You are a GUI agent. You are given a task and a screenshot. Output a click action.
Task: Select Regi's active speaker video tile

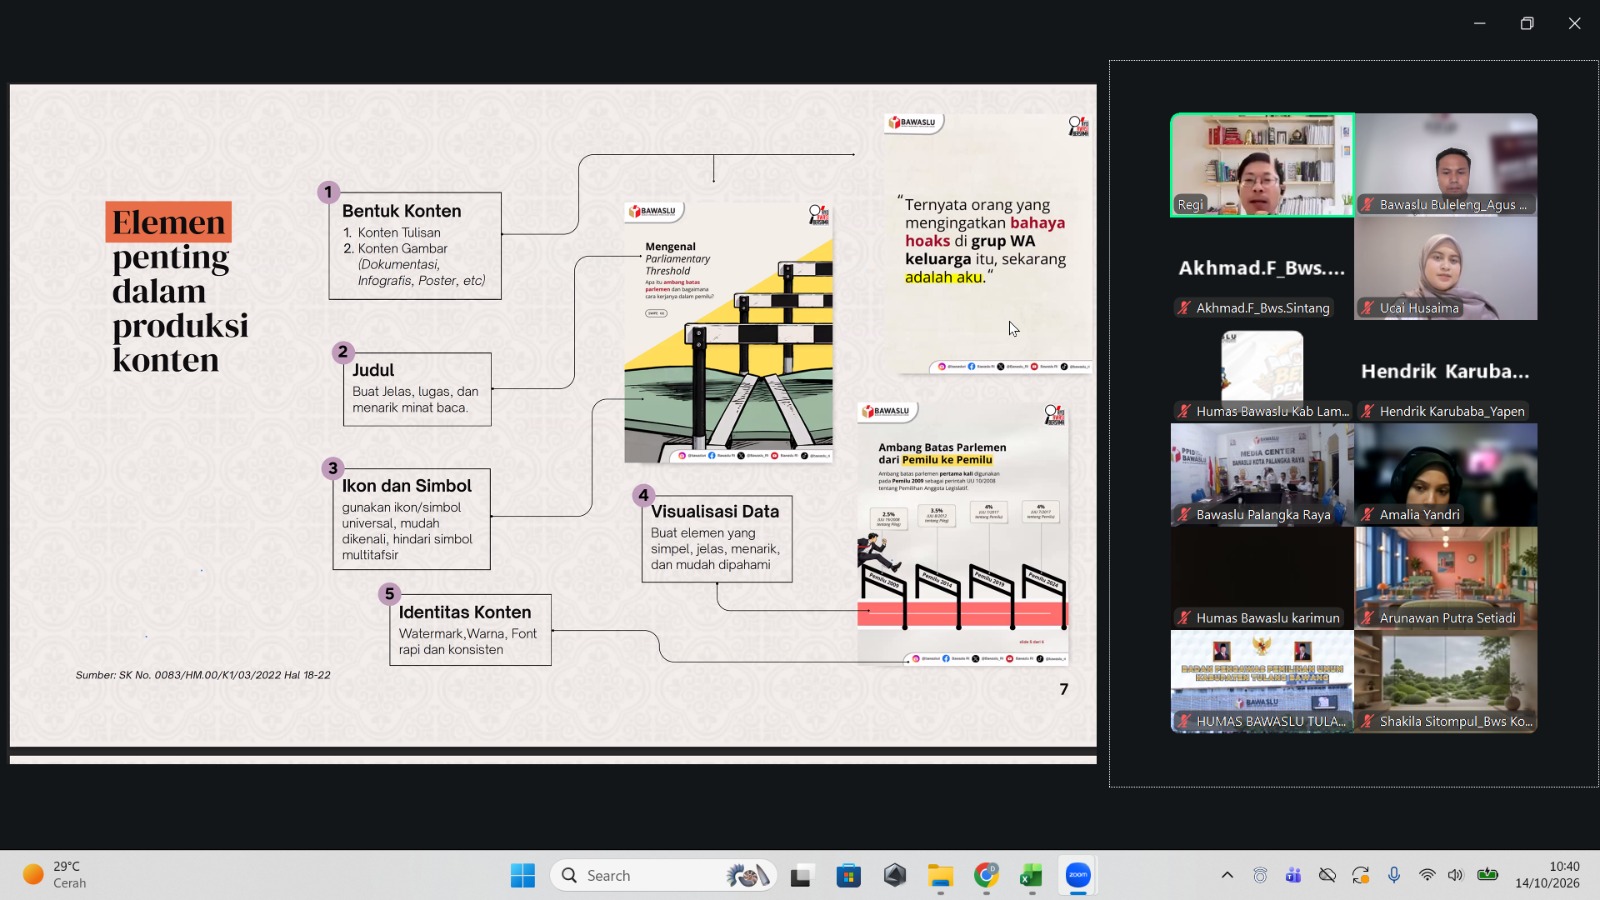click(1263, 165)
